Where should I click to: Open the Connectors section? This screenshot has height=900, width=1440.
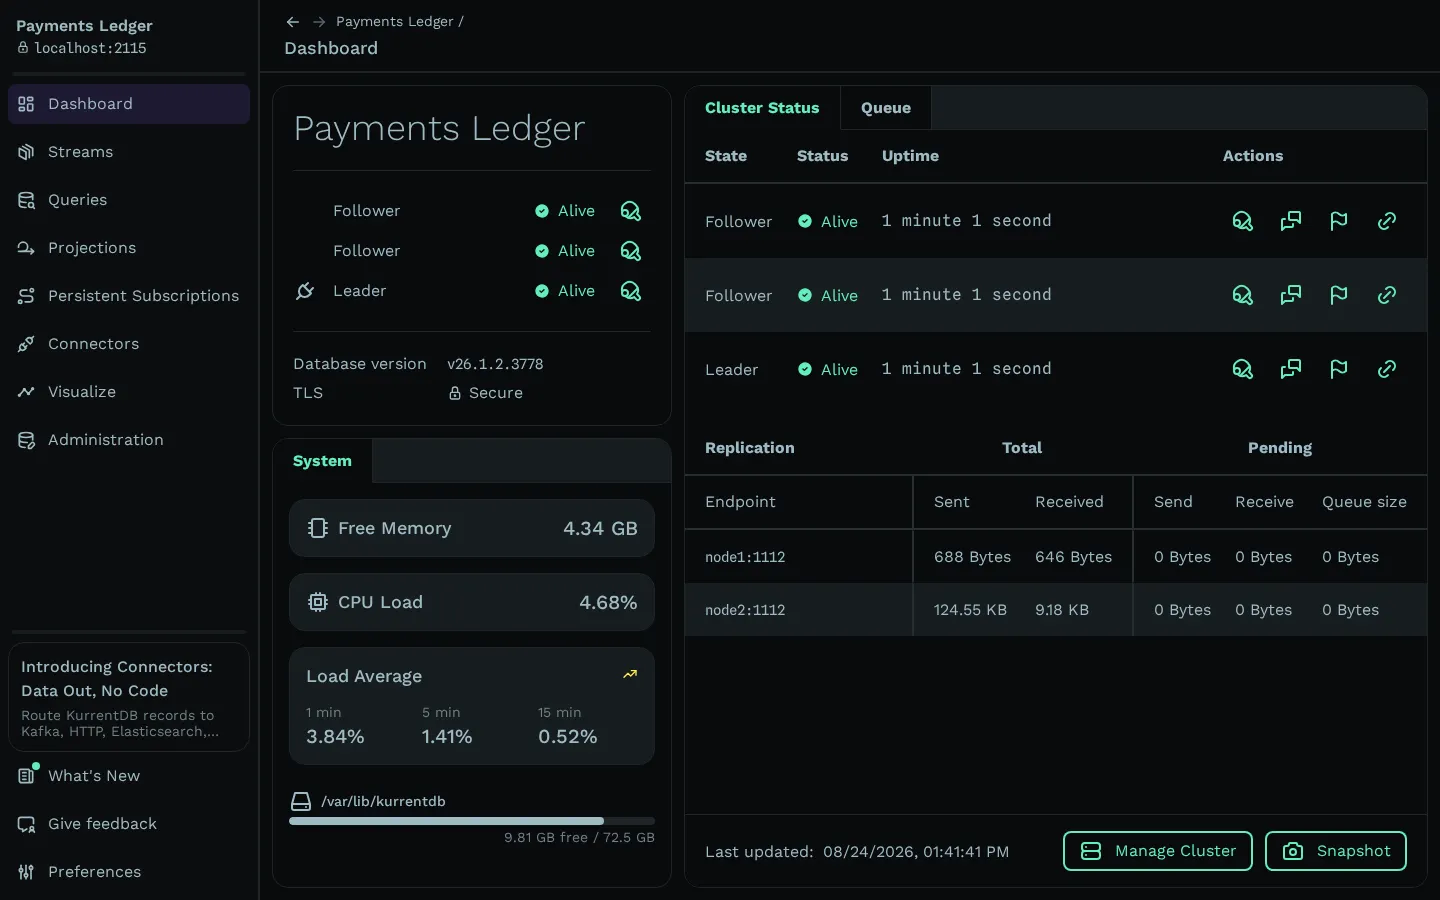click(x=129, y=344)
